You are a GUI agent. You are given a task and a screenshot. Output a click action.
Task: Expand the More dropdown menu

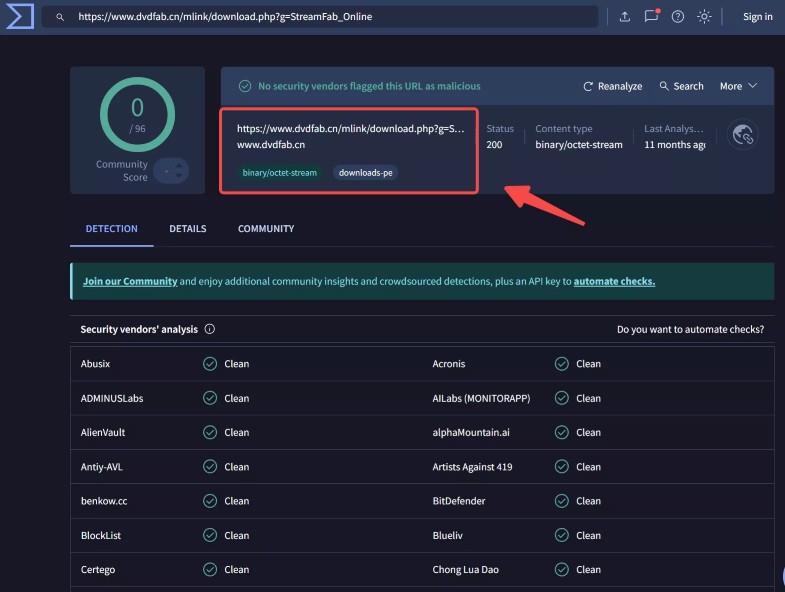[x=738, y=86]
